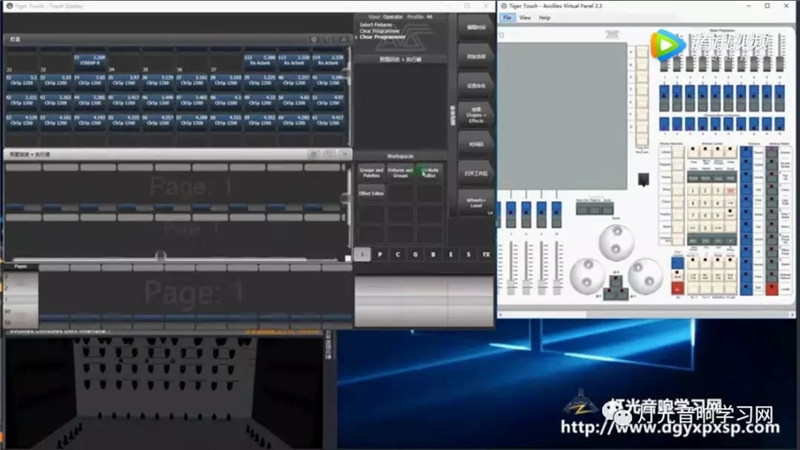Select the 'B' beam attribute bank button
The image size is (800, 450).
point(433,254)
